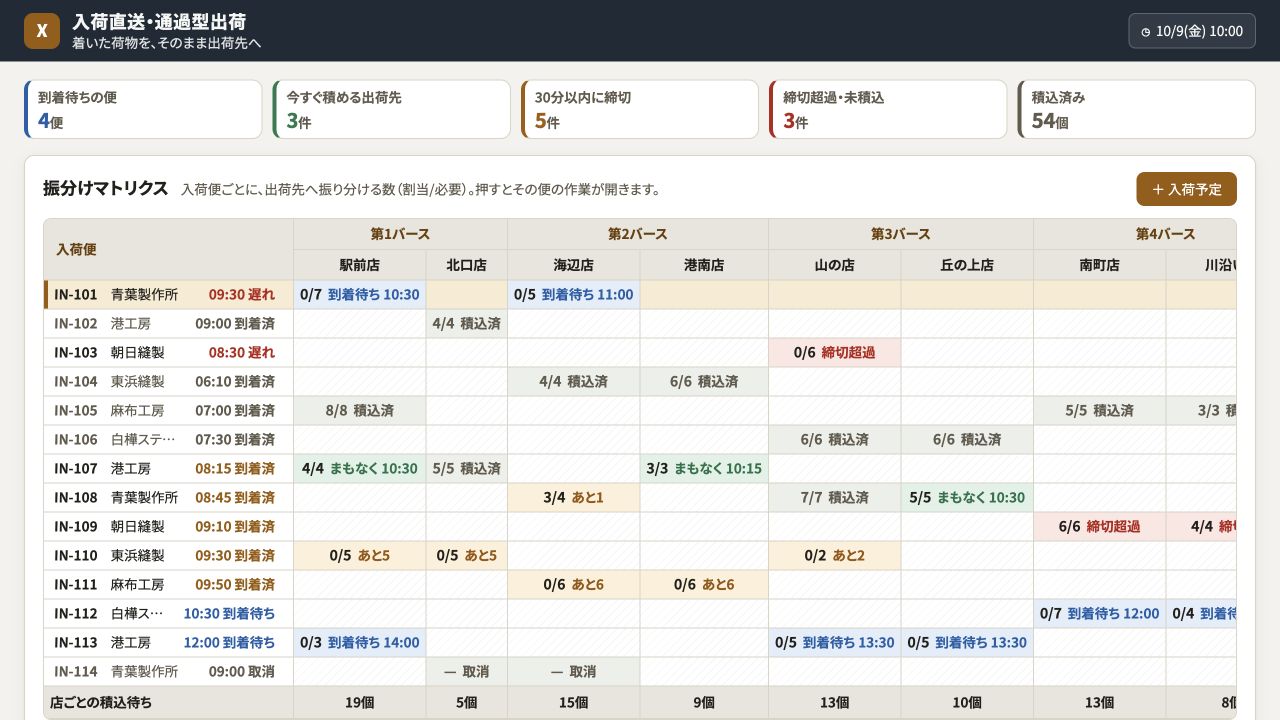Select the IN-114 青葉製作所 cancelled row

[168, 672]
